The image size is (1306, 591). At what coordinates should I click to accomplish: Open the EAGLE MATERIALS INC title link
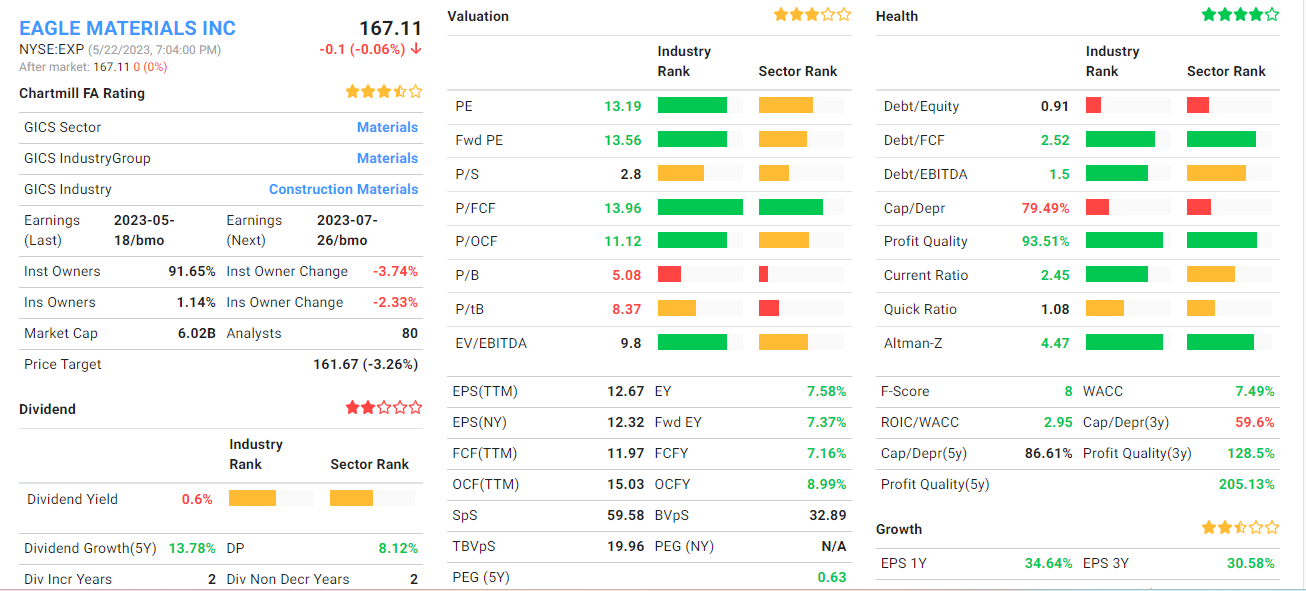[x=128, y=28]
